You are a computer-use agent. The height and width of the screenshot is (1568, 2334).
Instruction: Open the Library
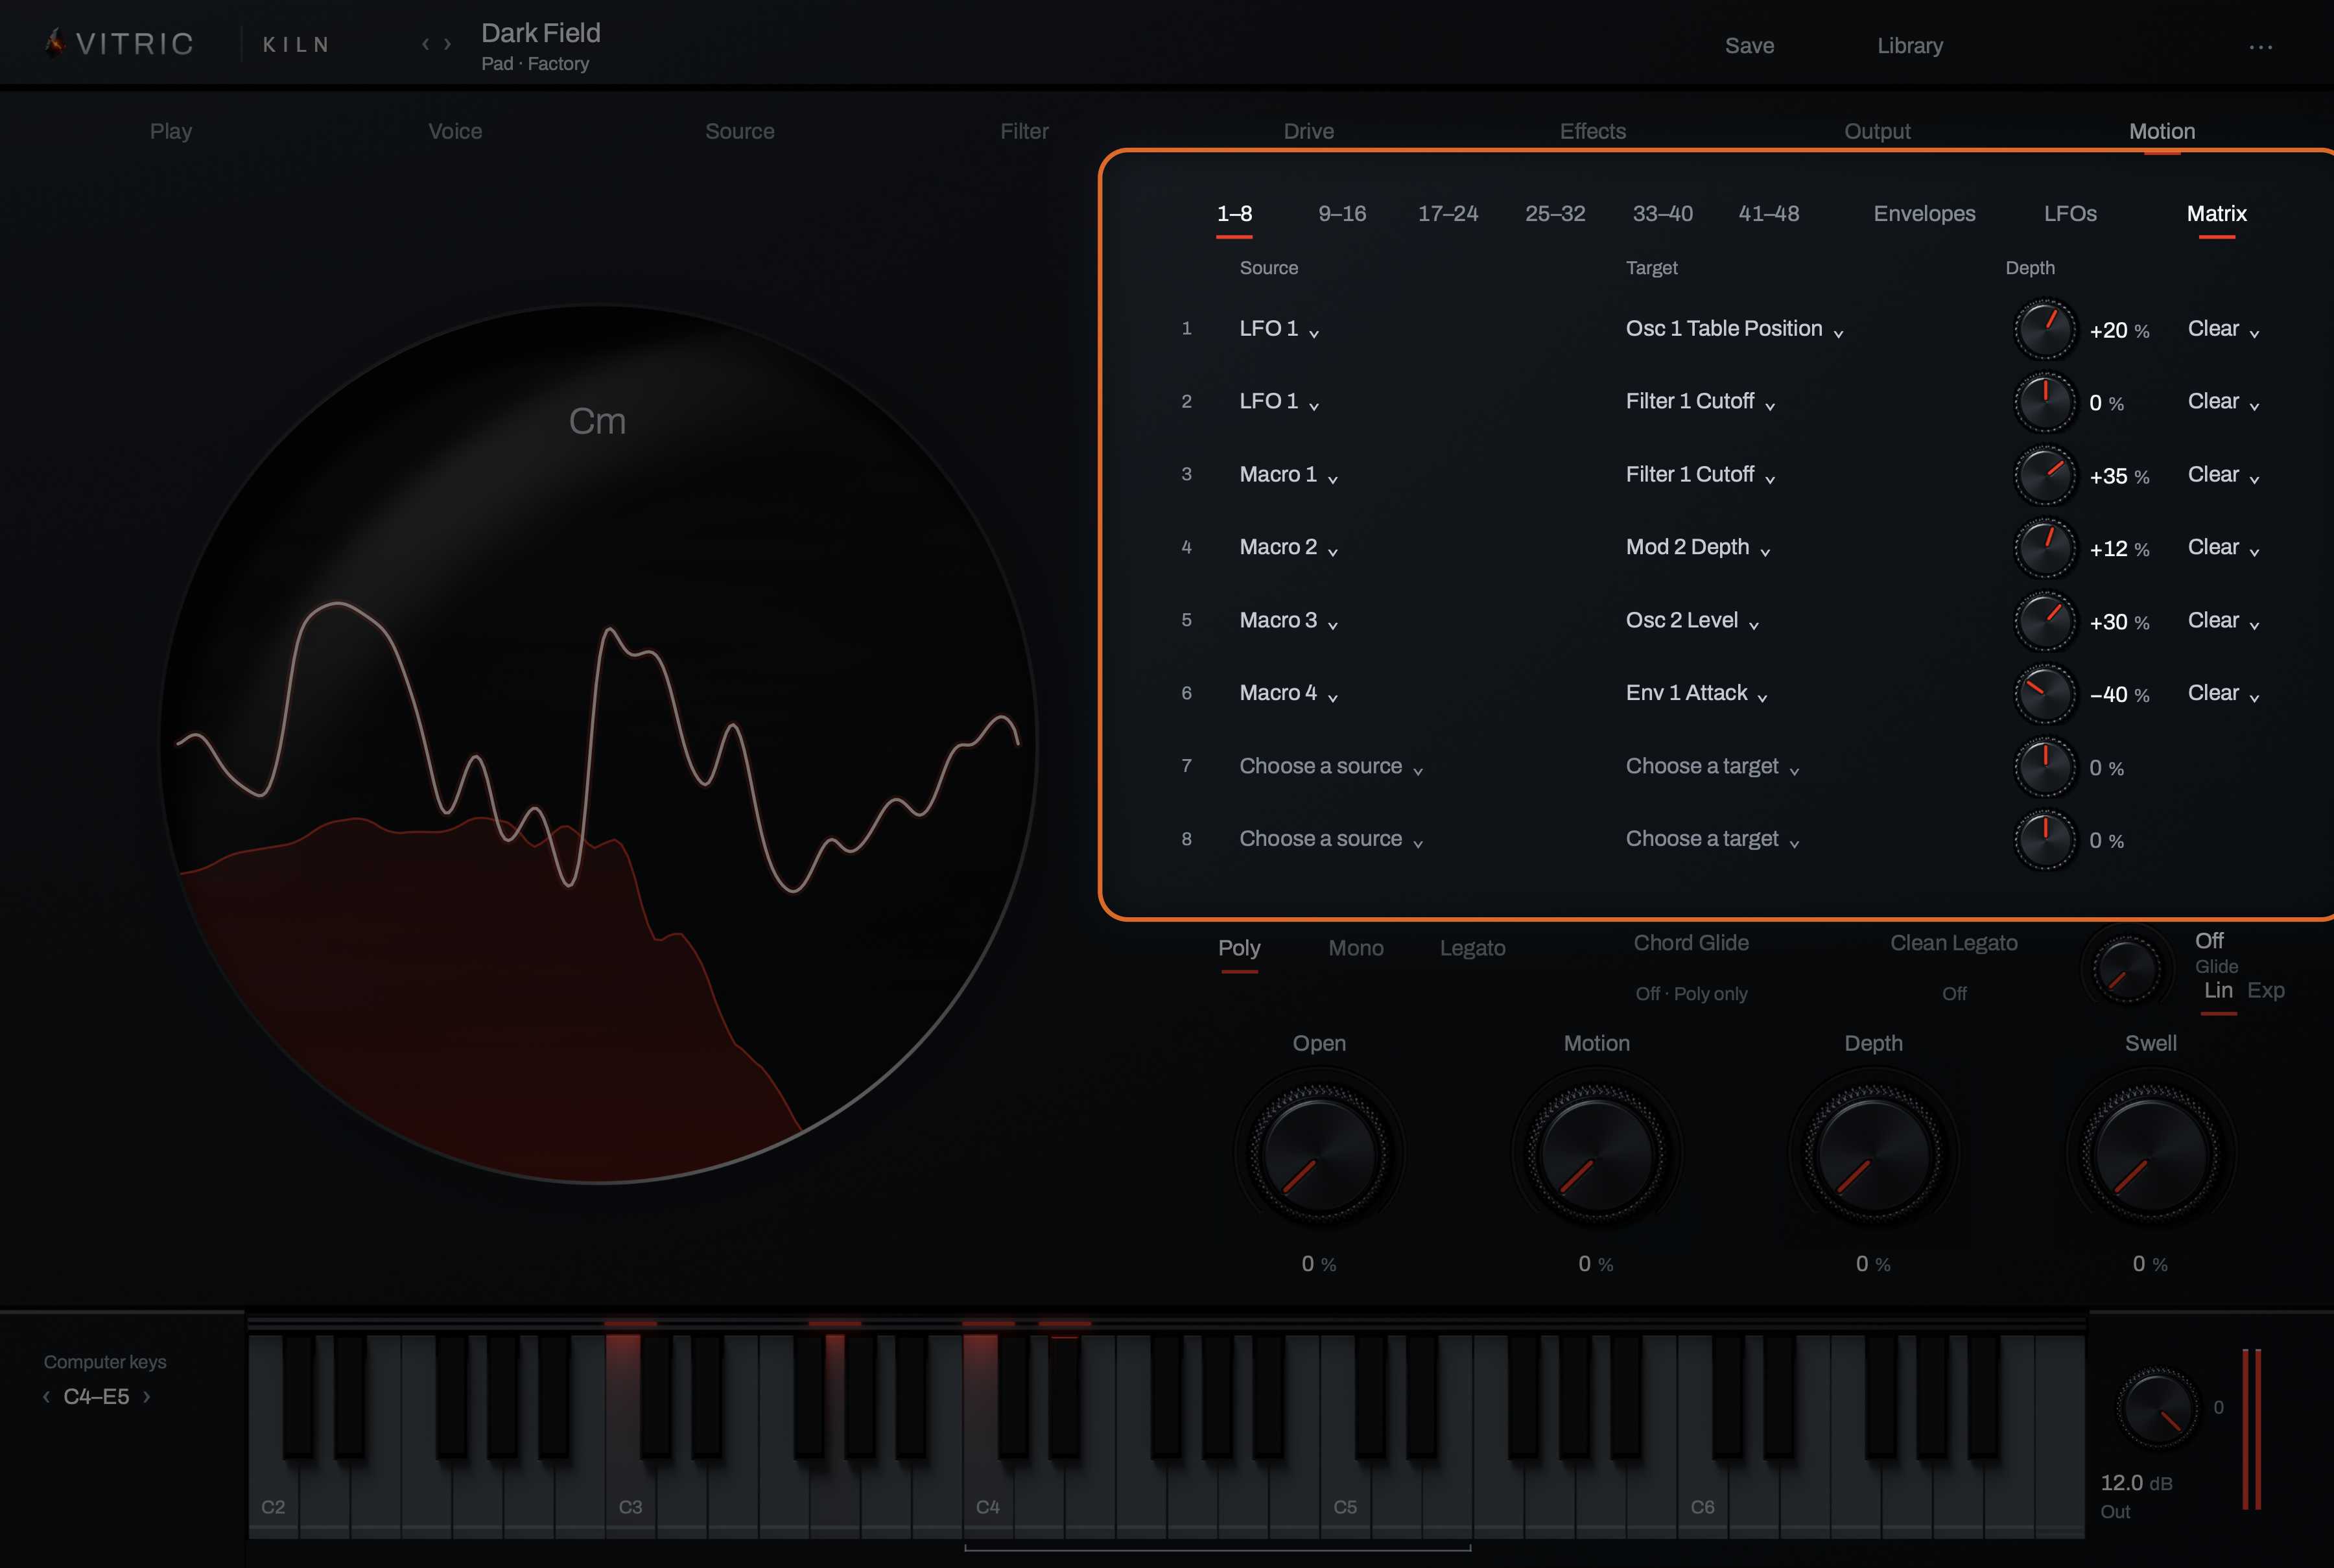pos(1910,45)
